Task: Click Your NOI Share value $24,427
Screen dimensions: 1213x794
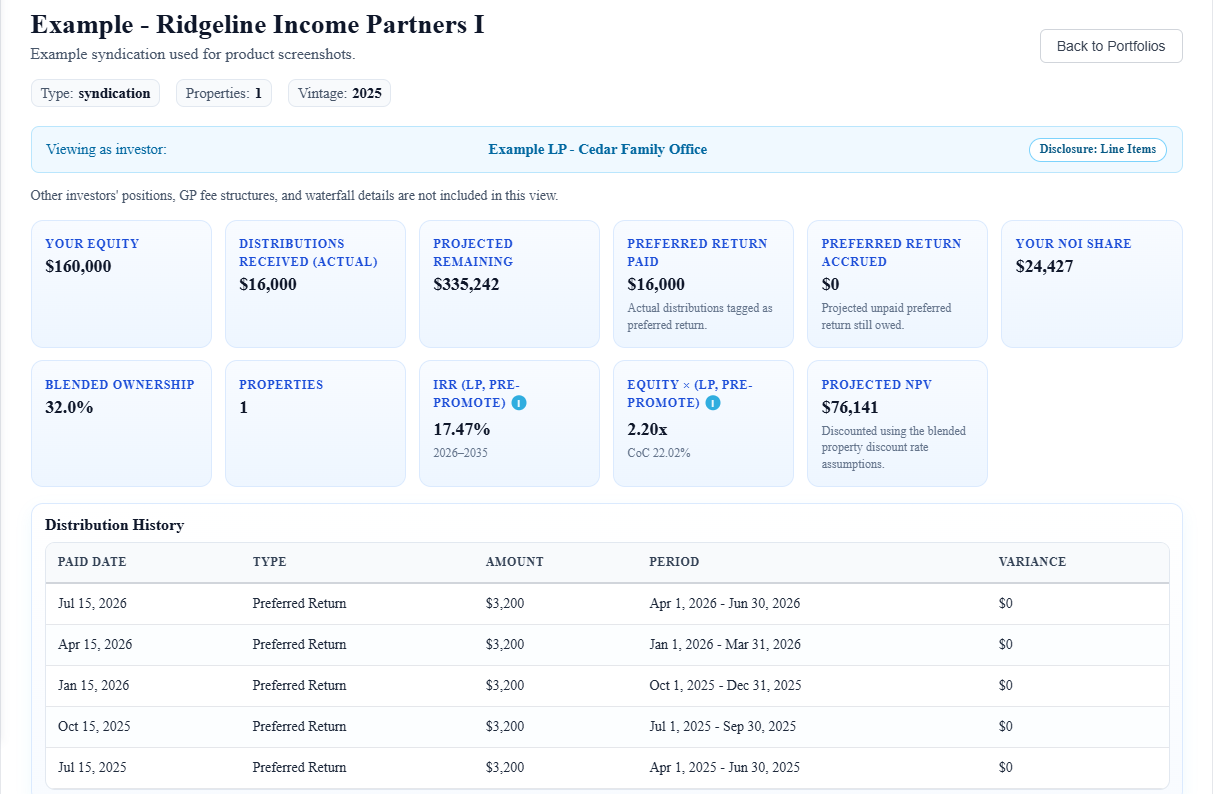Action: coord(1045,267)
